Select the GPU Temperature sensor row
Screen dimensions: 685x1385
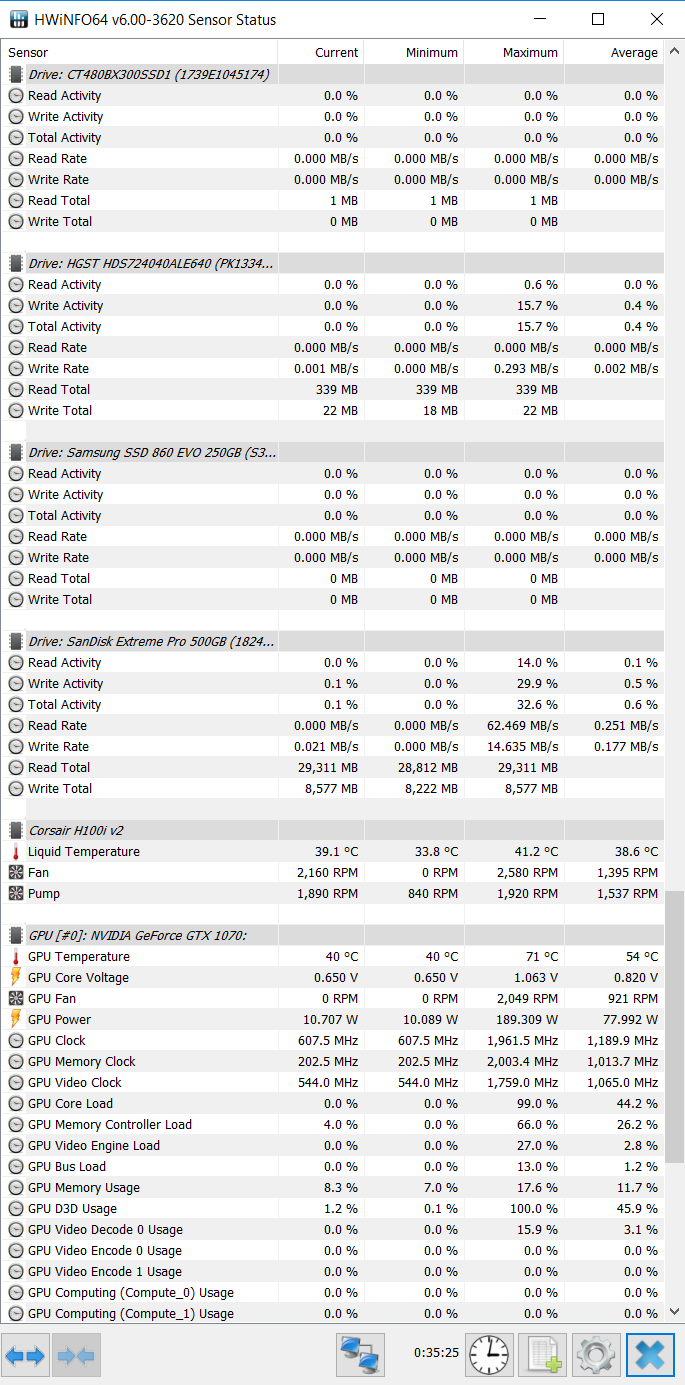[x=79, y=956]
